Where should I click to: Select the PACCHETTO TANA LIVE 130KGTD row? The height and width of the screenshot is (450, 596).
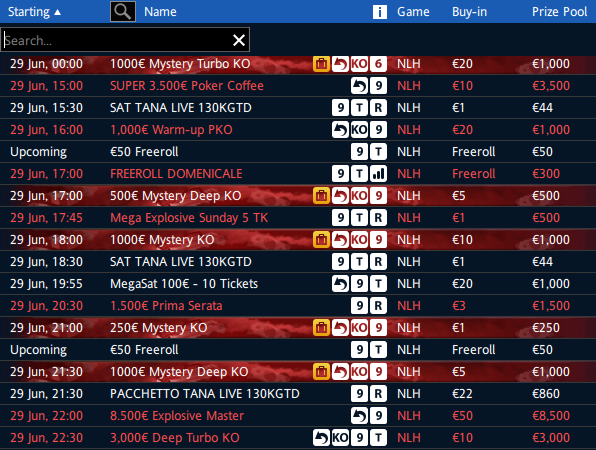pyautogui.click(x=298, y=394)
